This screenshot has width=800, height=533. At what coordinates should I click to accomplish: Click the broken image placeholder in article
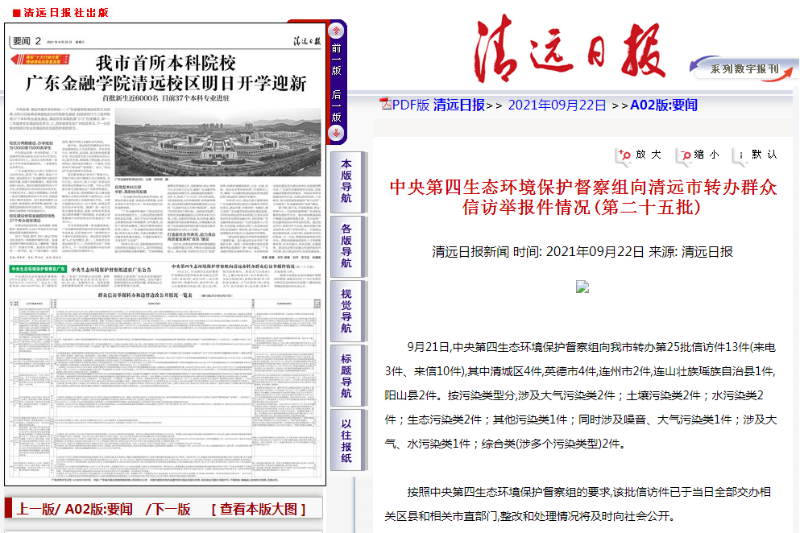(583, 287)
